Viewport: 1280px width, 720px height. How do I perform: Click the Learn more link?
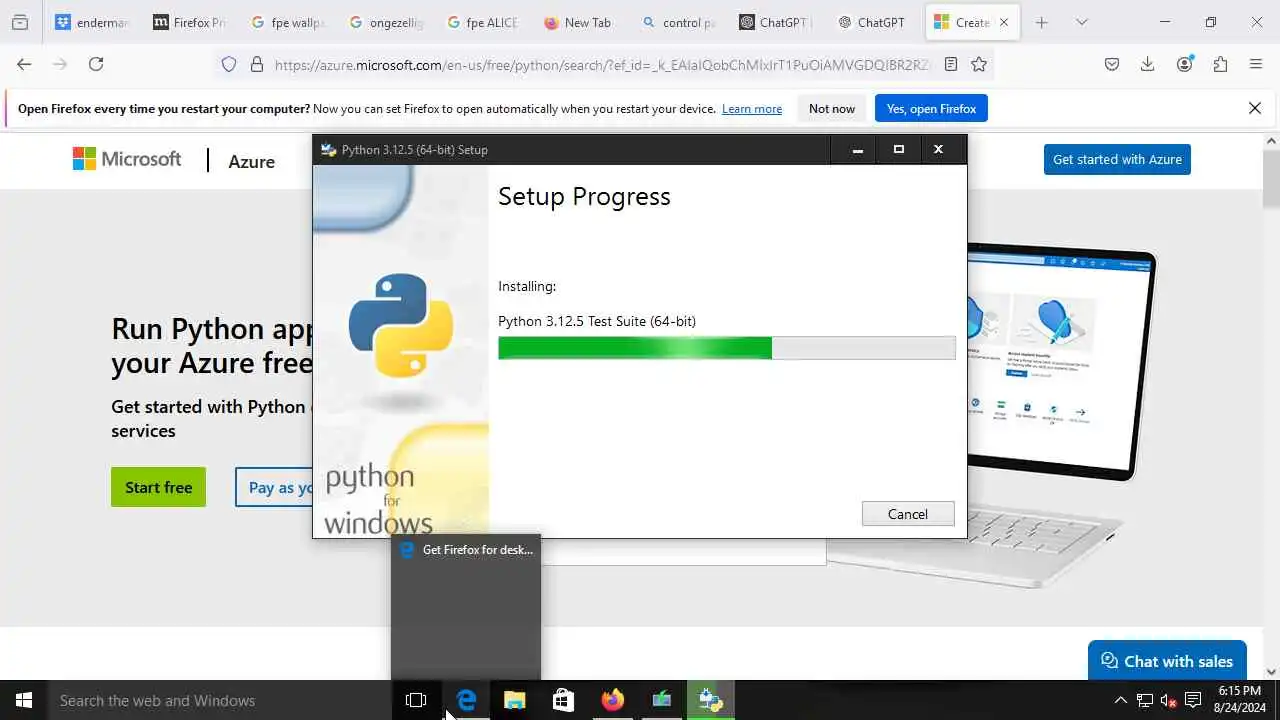[x=752, y=109]
